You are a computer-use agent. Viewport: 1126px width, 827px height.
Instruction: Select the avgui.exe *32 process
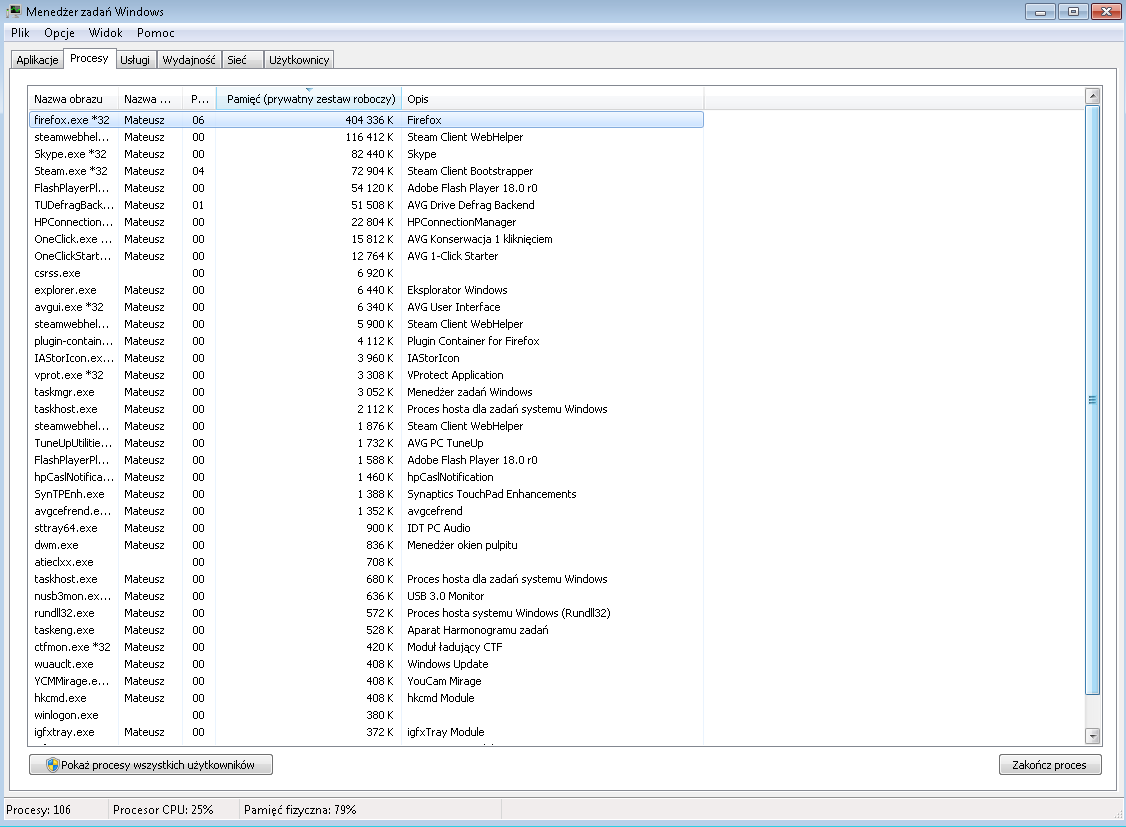366,307
